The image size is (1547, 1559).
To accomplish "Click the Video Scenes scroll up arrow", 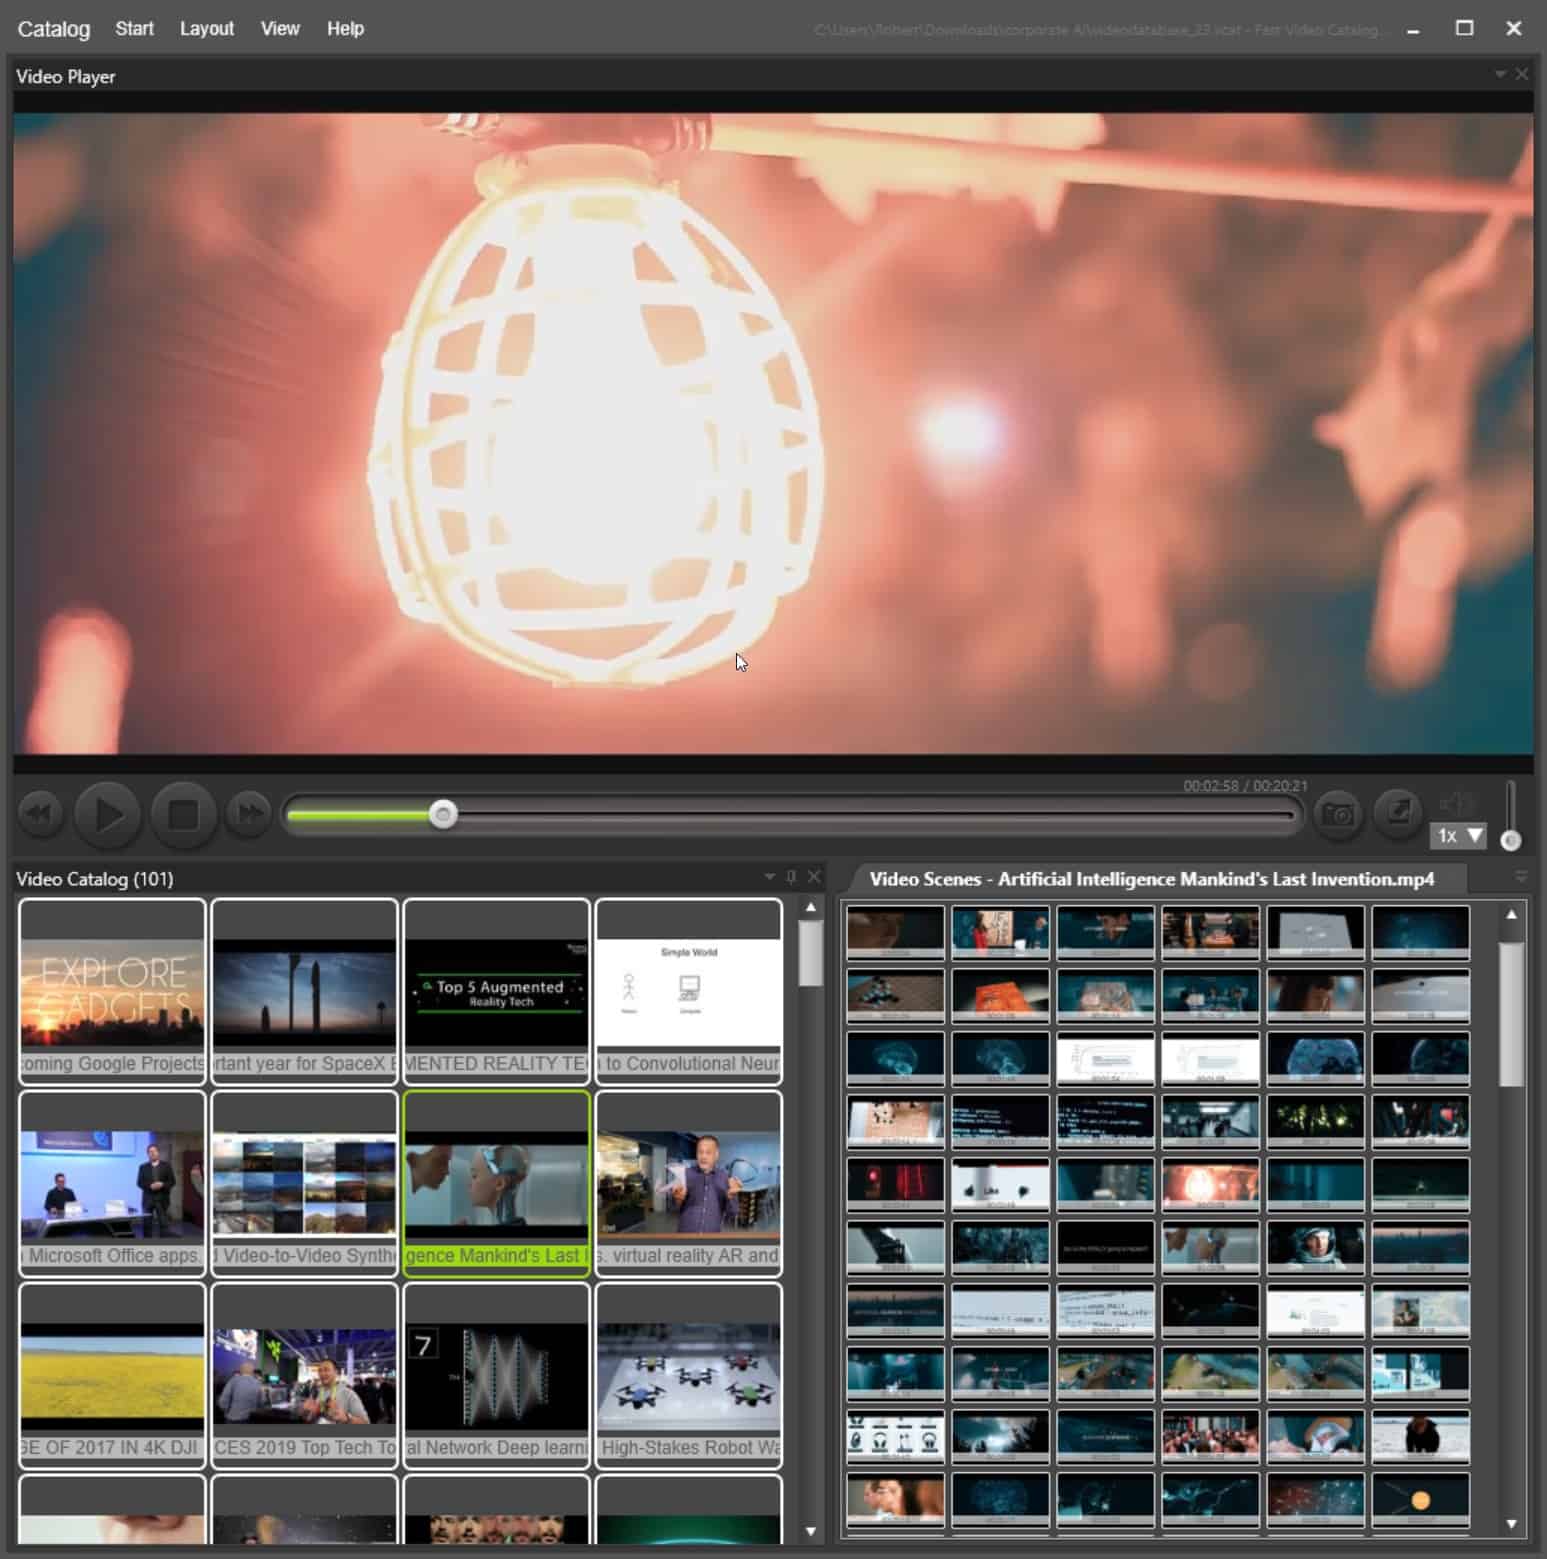I will click(1511, 914).
